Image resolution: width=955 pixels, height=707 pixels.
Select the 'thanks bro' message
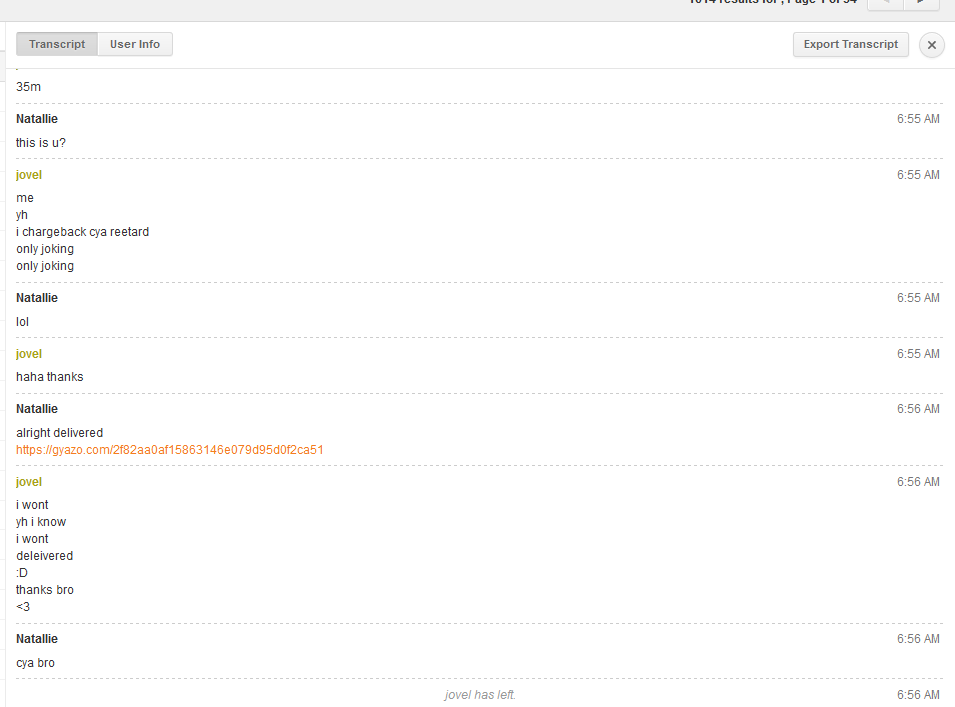click(x=45, y=590)
